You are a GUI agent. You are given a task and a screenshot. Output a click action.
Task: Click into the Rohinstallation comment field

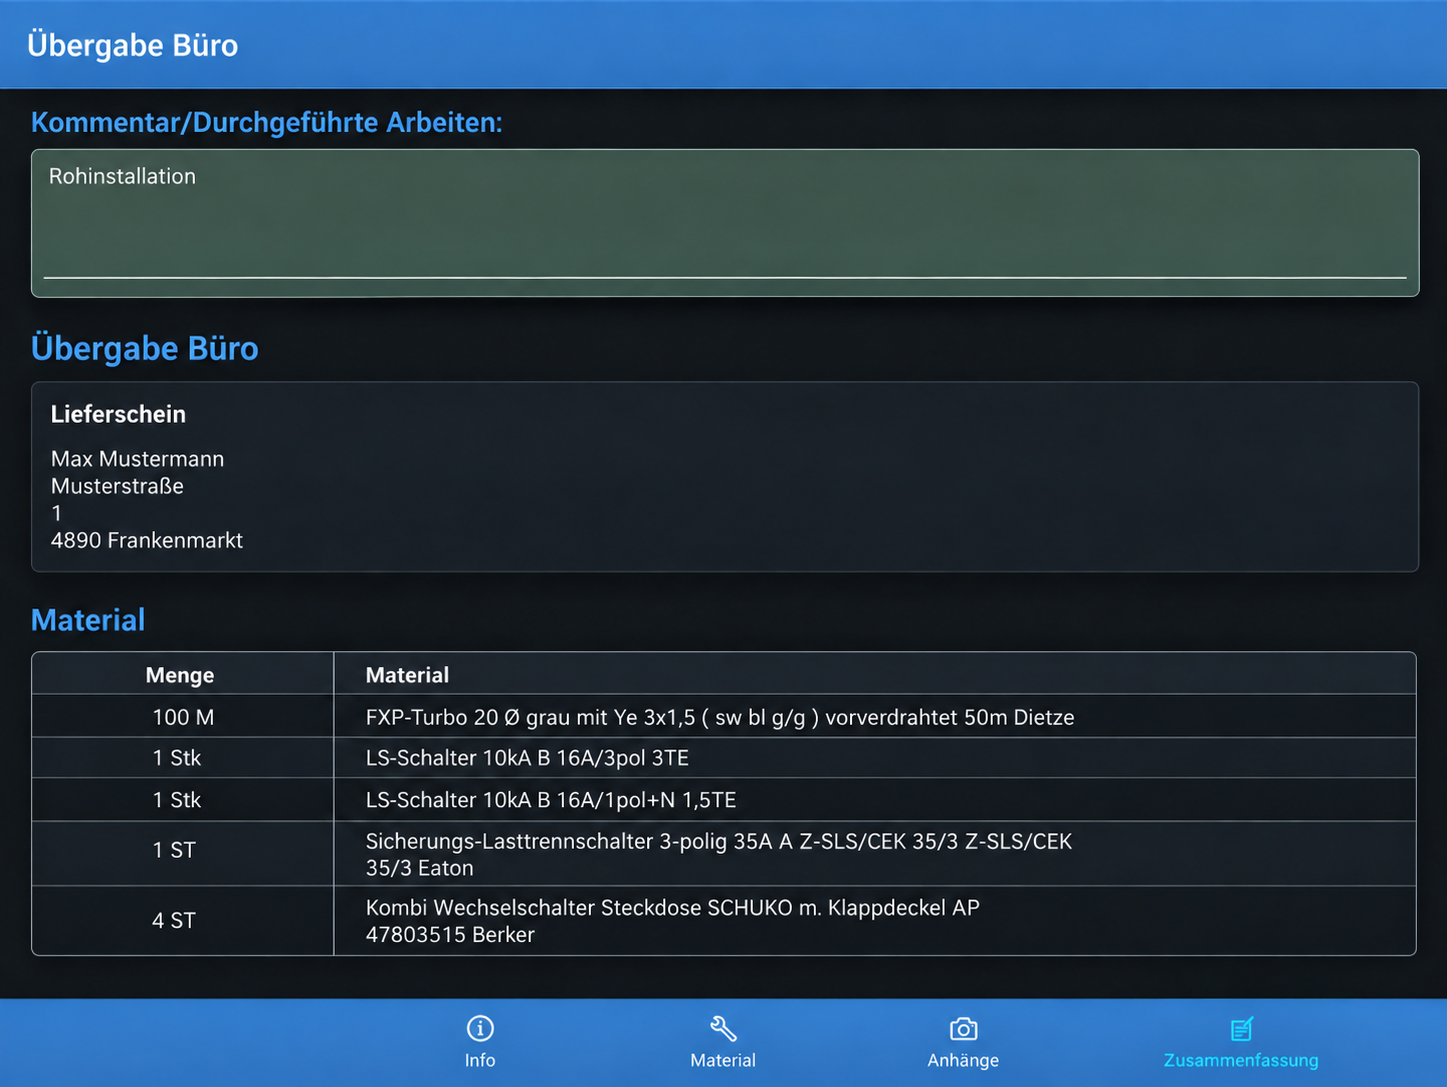(725, 223)
